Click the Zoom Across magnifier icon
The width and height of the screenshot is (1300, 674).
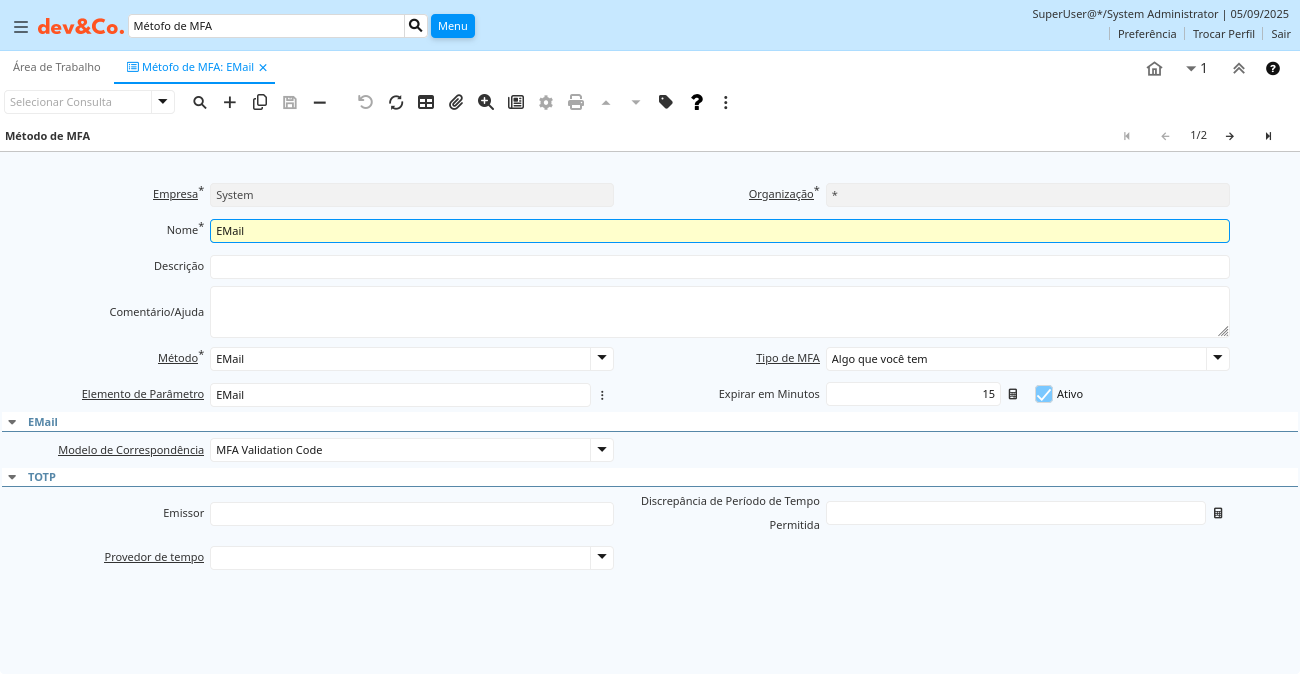point(486,102)
